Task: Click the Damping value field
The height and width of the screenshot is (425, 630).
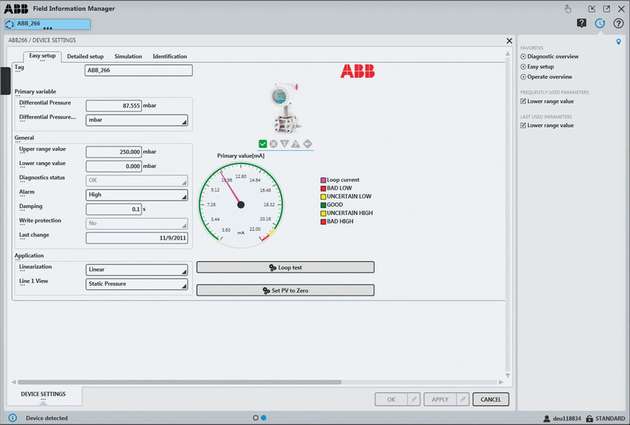Action: tap(114, 209)
